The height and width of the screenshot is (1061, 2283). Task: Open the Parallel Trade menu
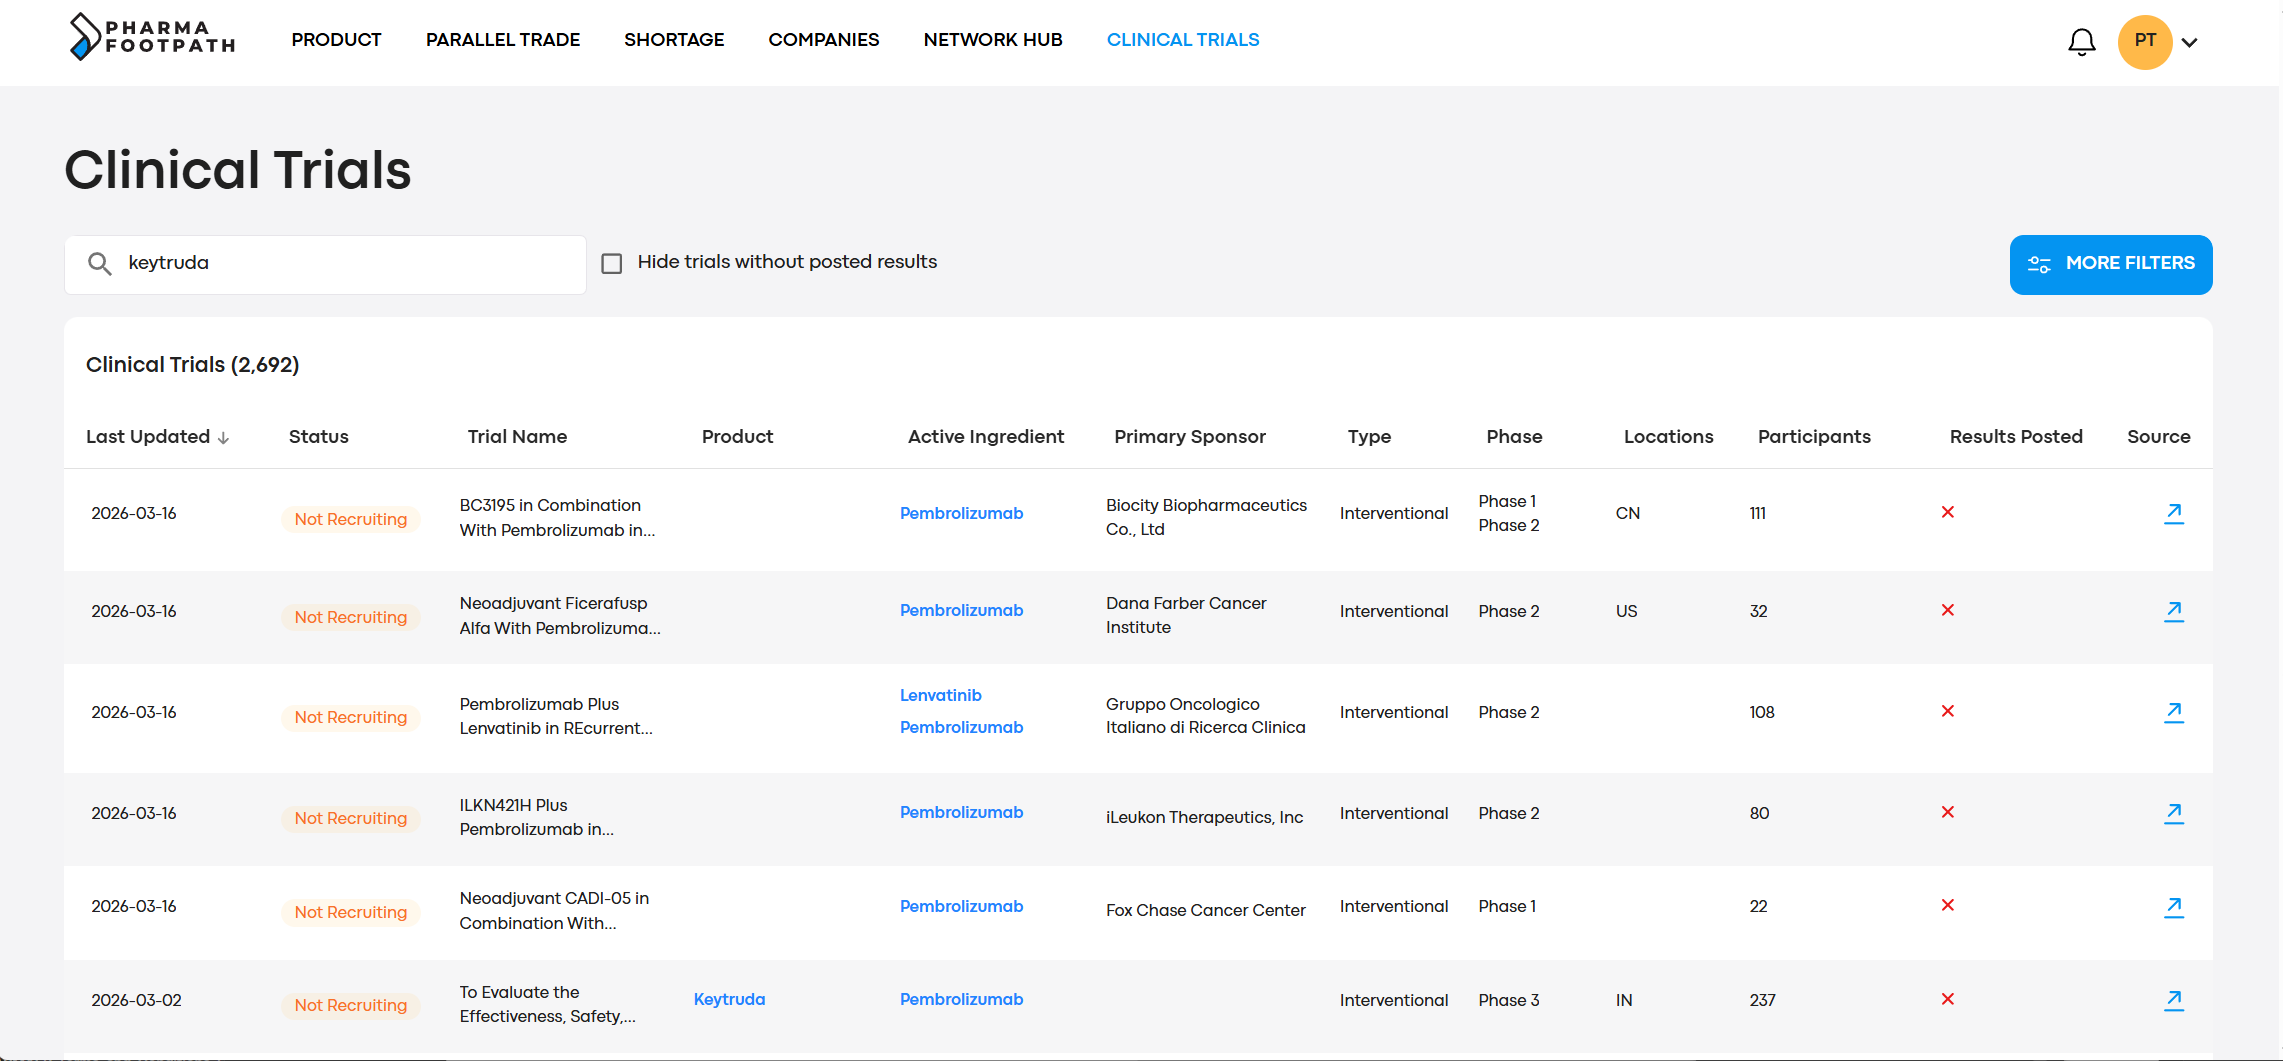coord(502,40)
